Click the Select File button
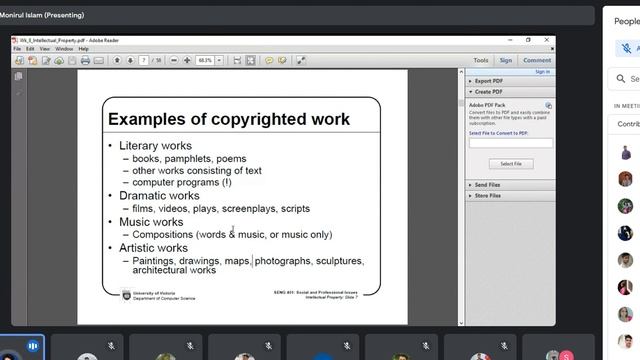Viewport: 640px width, 360px height. [x=511, y=164]
